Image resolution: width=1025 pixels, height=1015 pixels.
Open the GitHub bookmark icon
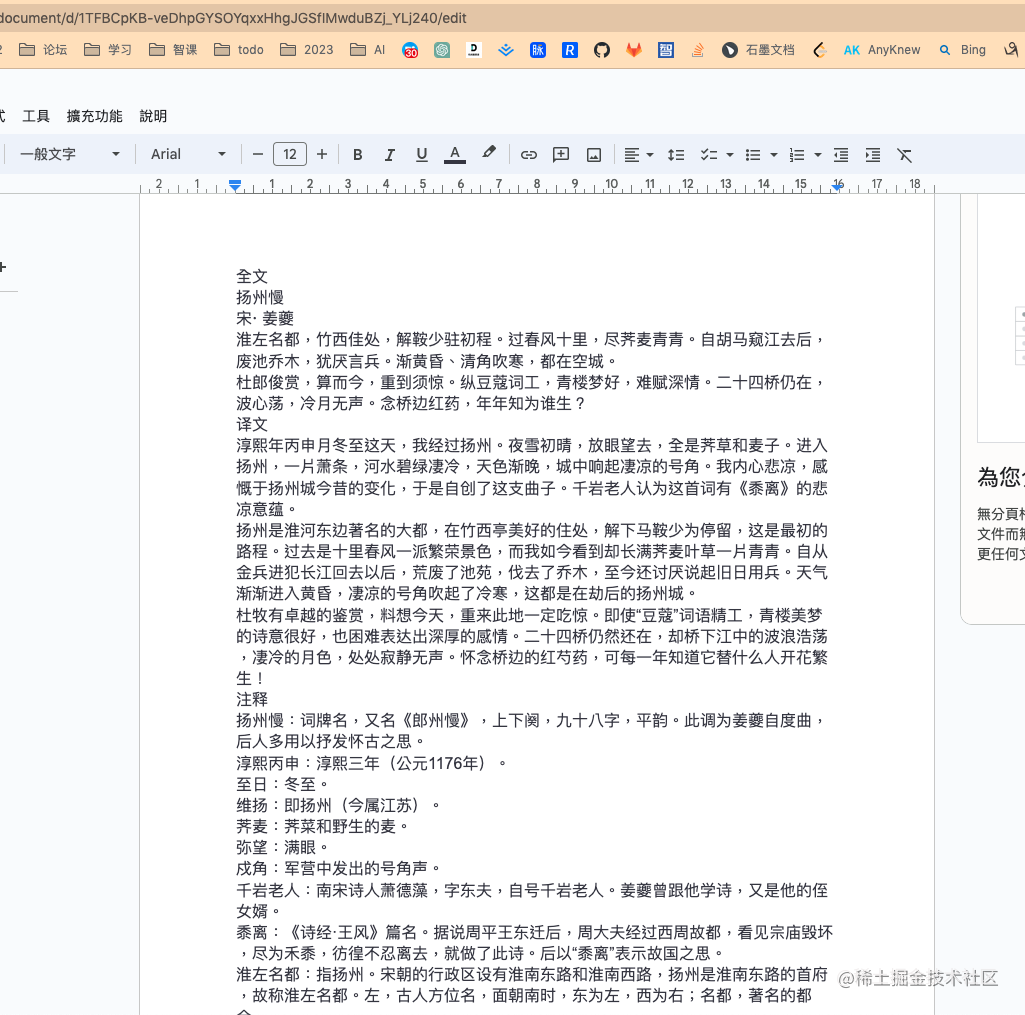click(x=602, y=50)
